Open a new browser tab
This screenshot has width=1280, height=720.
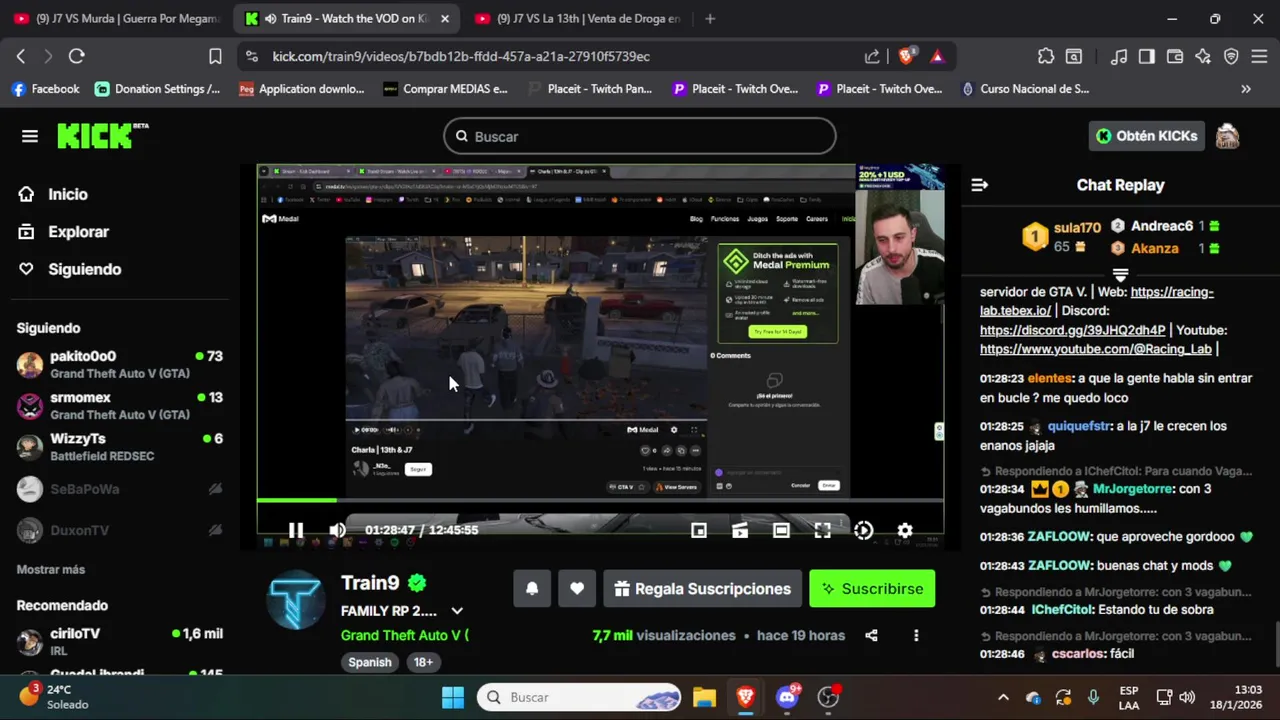tap(710, 18)
